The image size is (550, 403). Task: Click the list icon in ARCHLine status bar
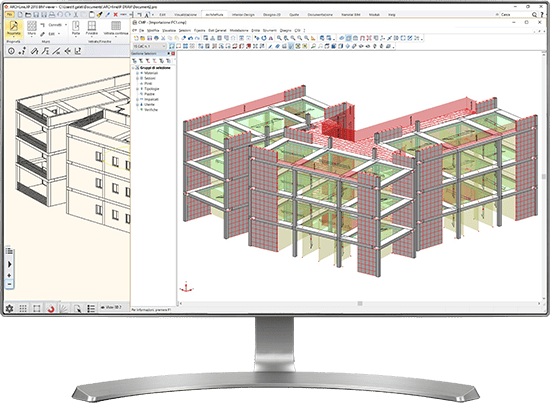(x=91, y=308)
